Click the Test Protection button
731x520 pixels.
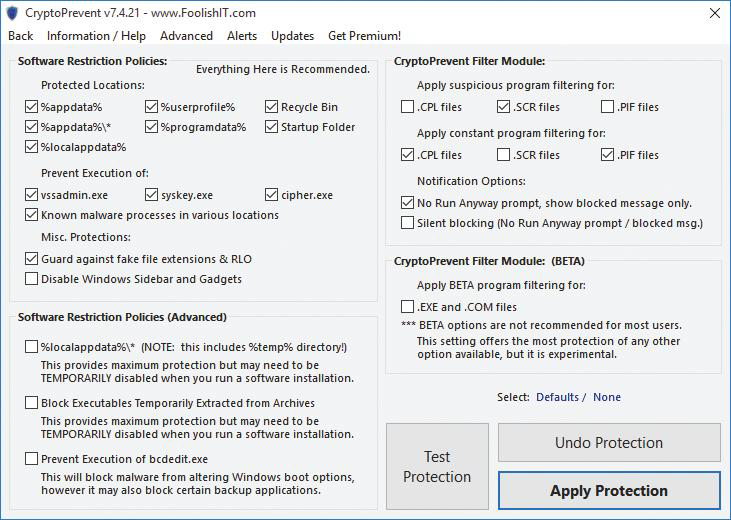point(437,467)
